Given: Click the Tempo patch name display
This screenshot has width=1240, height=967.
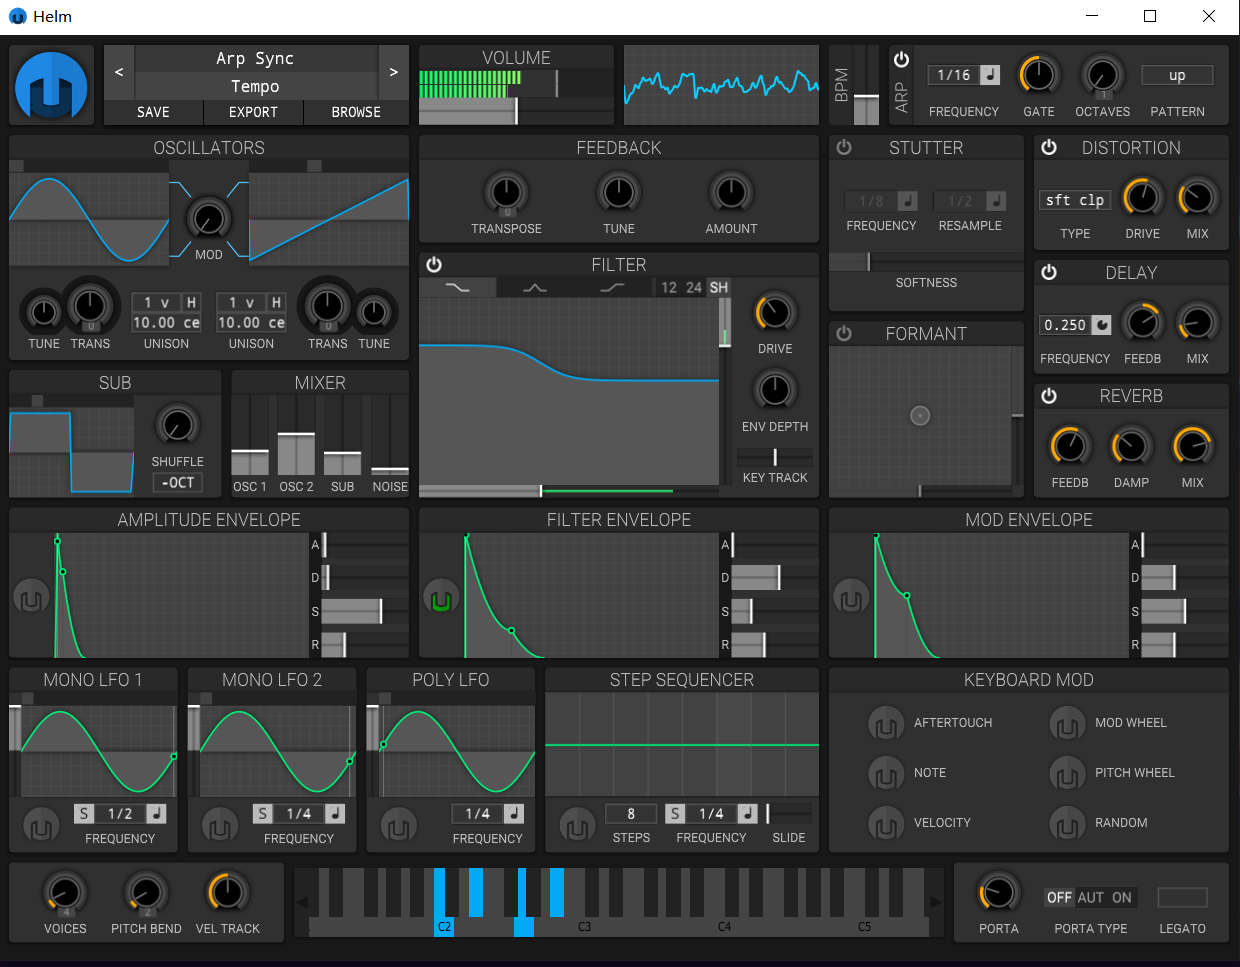Looking at the screenshot, I should (x=256, y=86).
